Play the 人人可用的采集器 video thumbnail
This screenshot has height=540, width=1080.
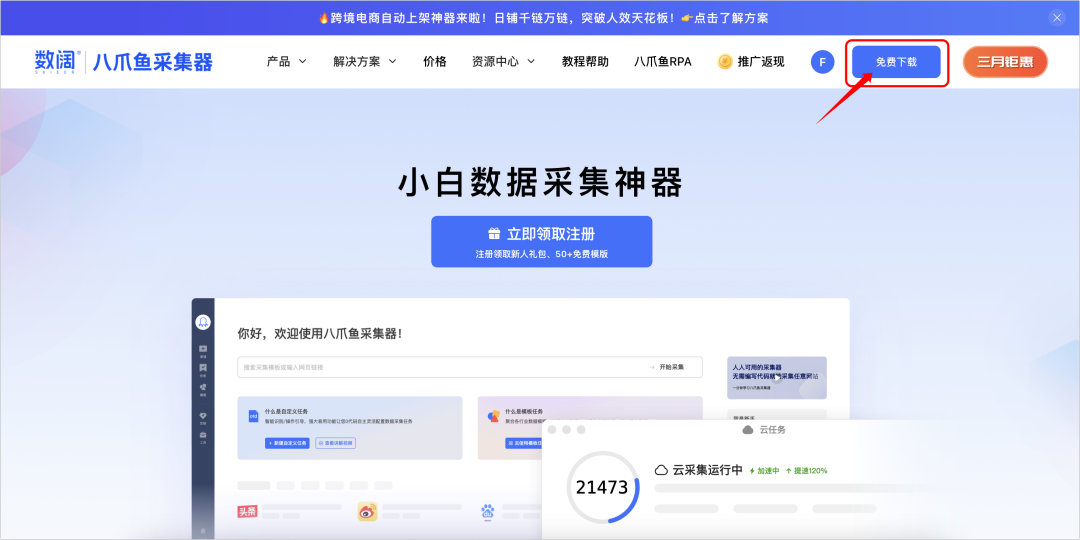(x=776, y=377)
